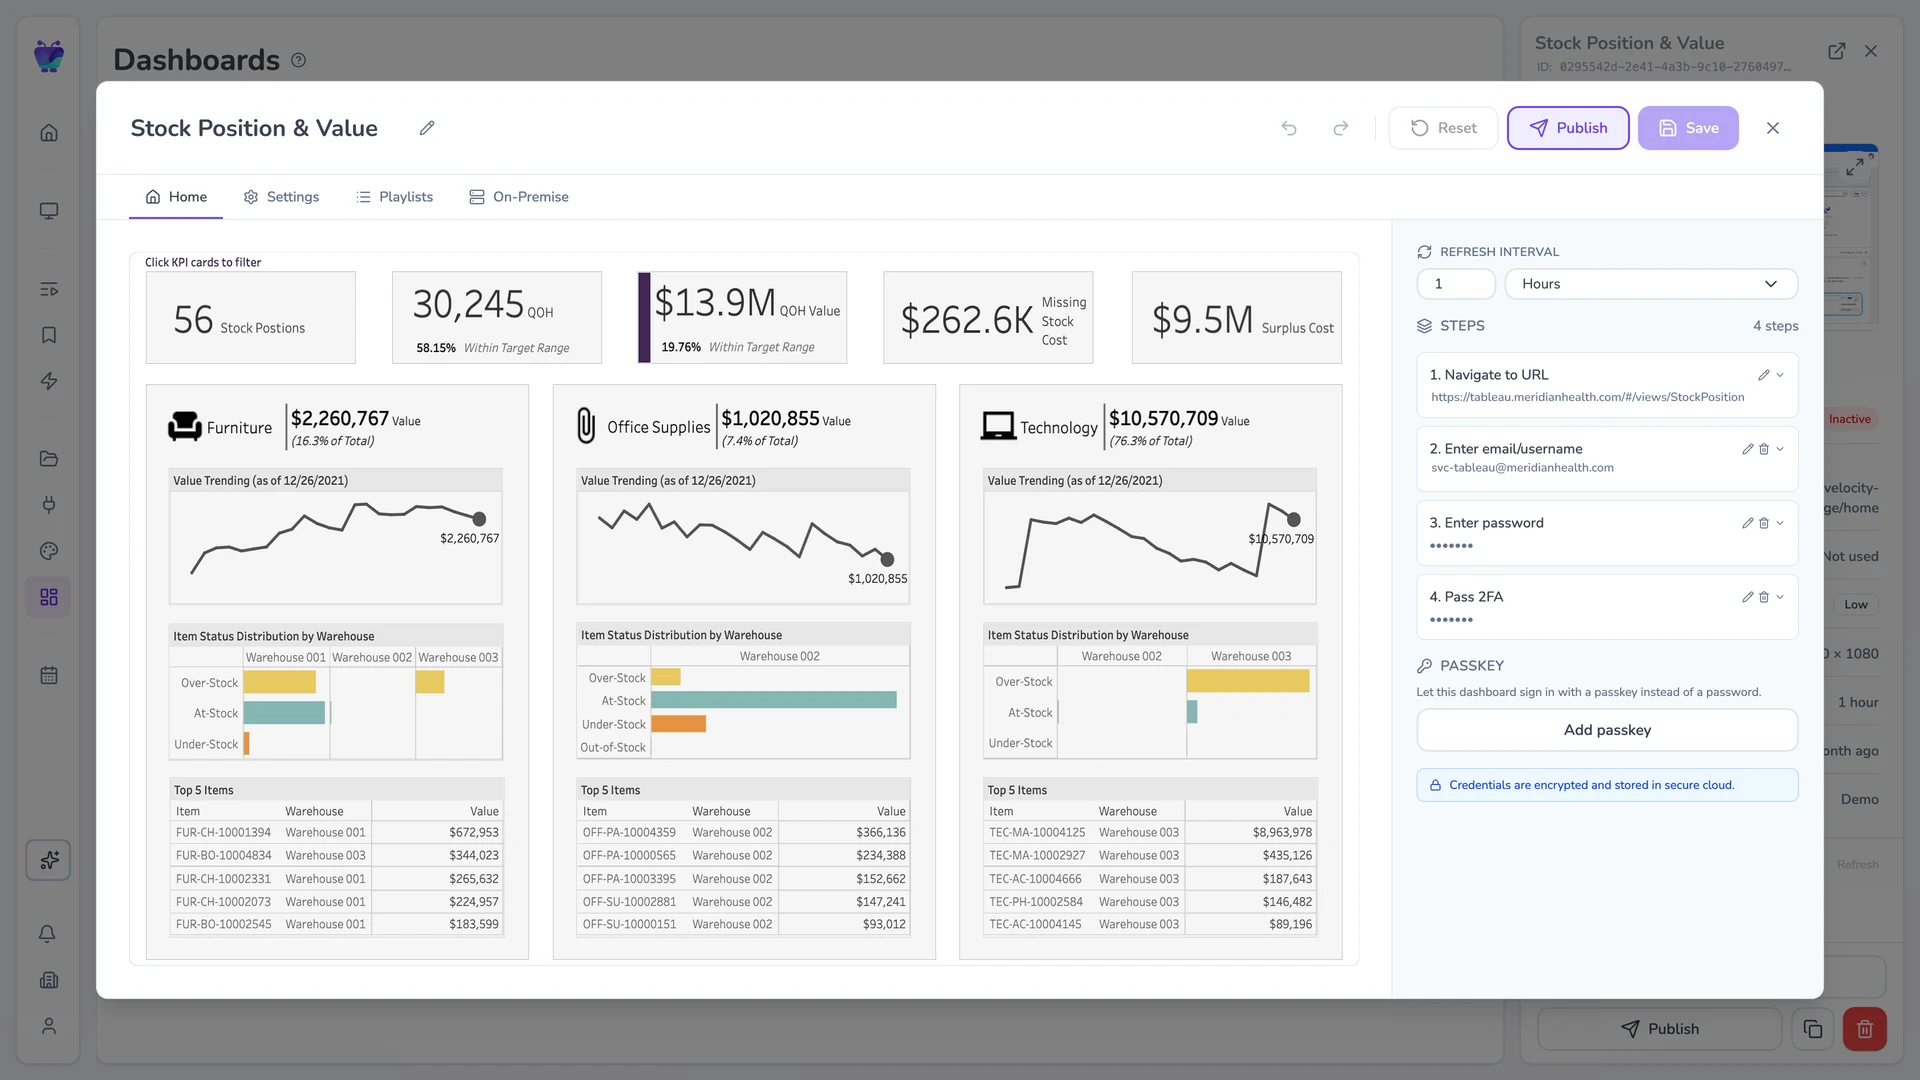Click the pencil icon beside the dashboard title
Image resolution: width=1920 pixels, height=1080 pixels.
pos(427,128)
